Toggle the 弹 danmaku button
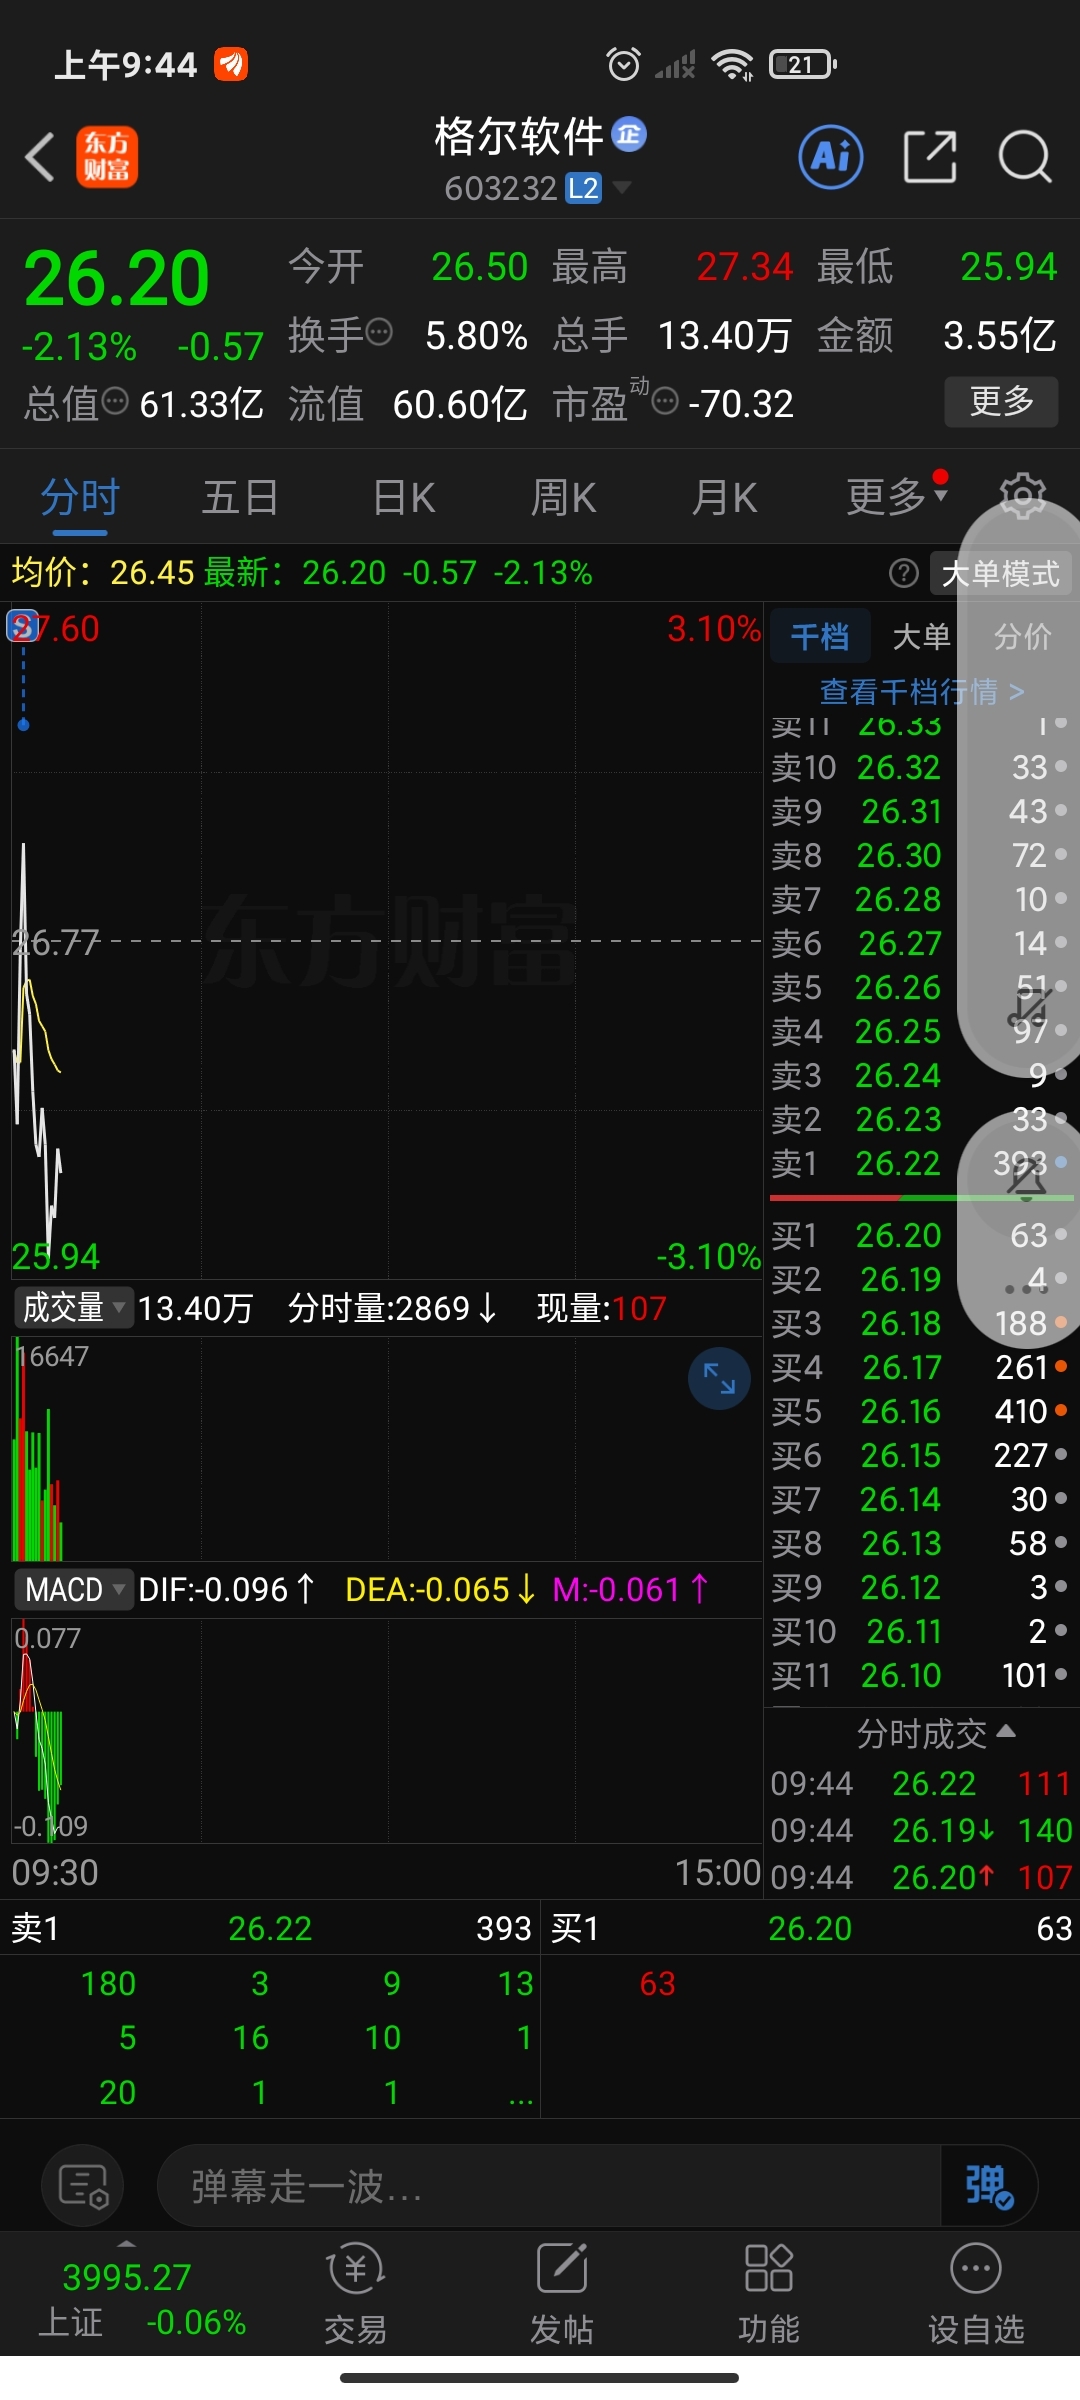 (x=989, y=2186)
